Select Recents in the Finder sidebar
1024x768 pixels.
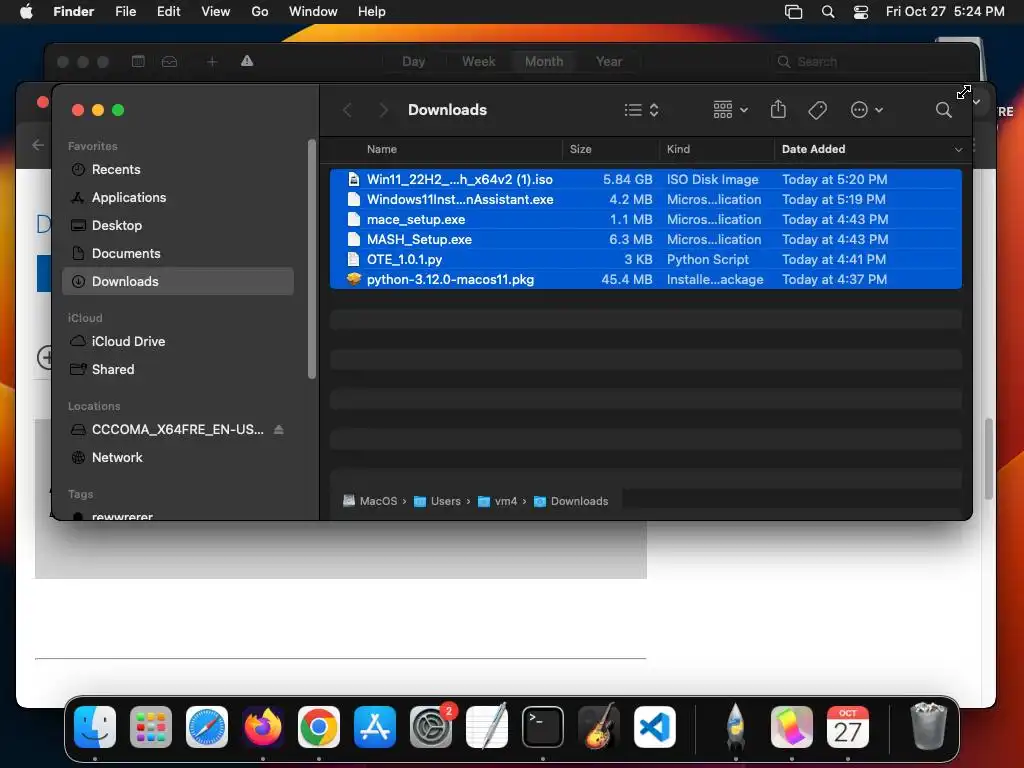pos(178,170)
